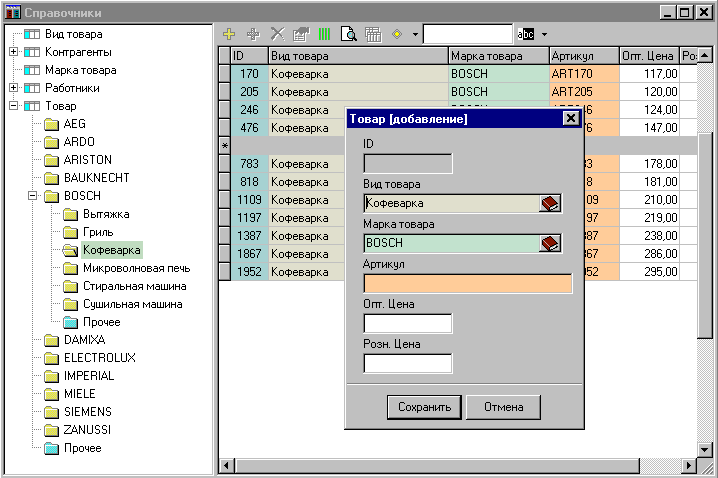Image resolution: width=718 pixels, height=478 pixels.
Task: Select the AEG folder
Action: click(x=75, y=124)
